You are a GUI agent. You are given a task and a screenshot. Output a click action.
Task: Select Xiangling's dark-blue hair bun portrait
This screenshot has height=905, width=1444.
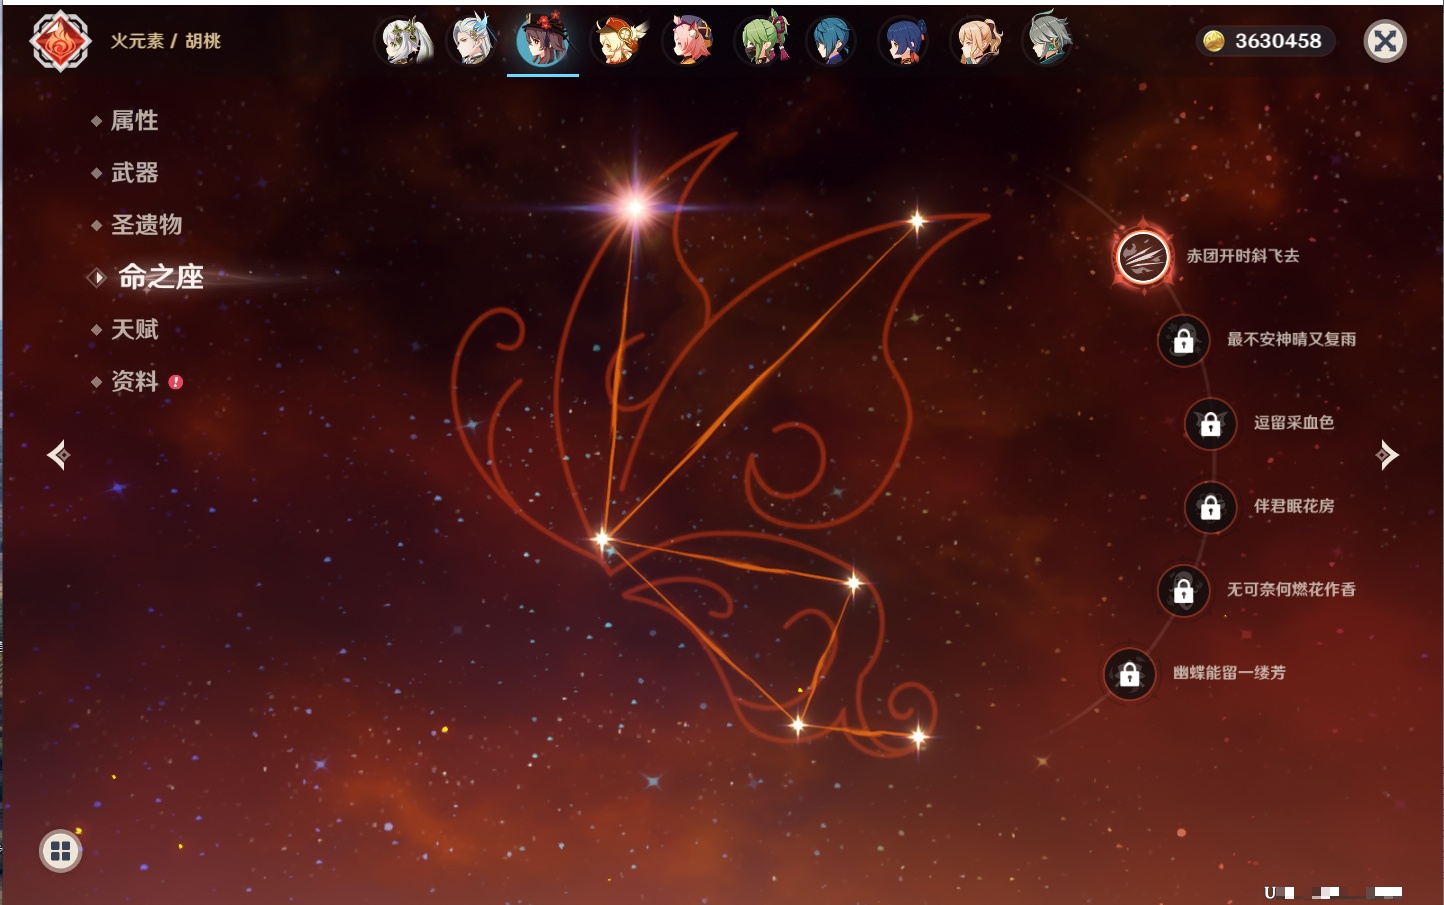904,41
